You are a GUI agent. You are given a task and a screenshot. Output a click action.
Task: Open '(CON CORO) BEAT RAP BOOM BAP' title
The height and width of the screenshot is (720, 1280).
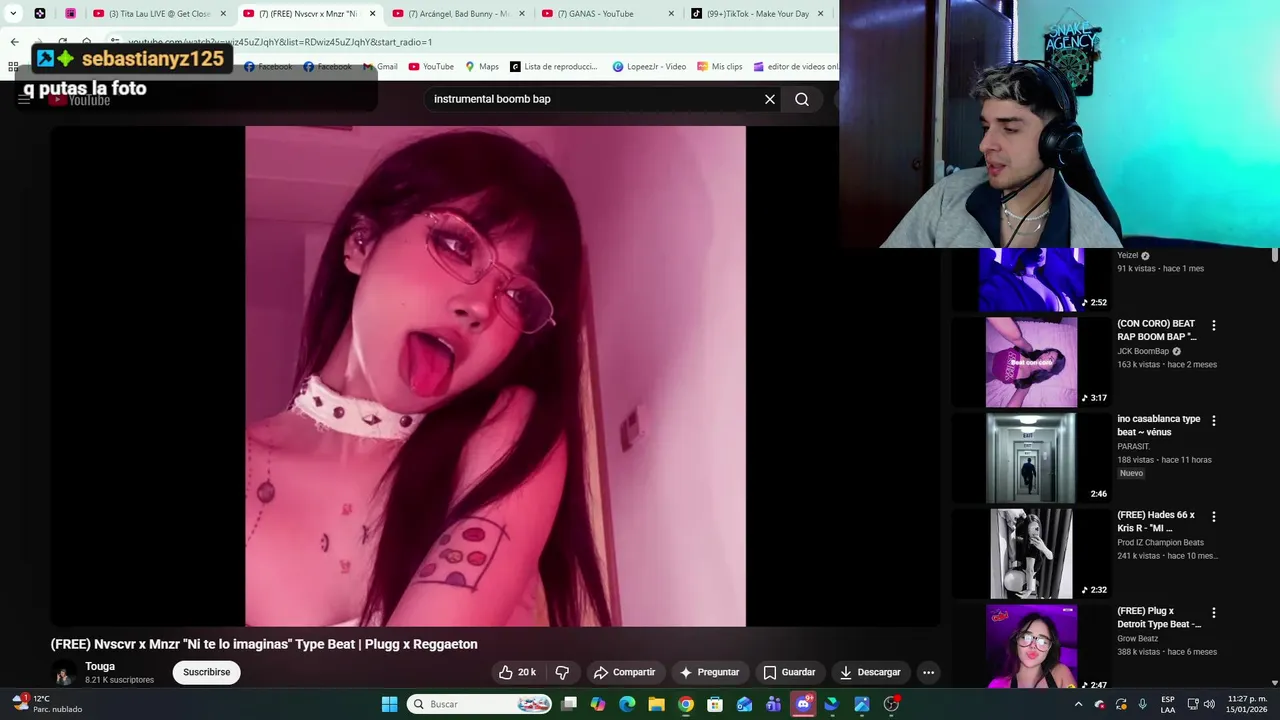click(x=1156, y=330)
